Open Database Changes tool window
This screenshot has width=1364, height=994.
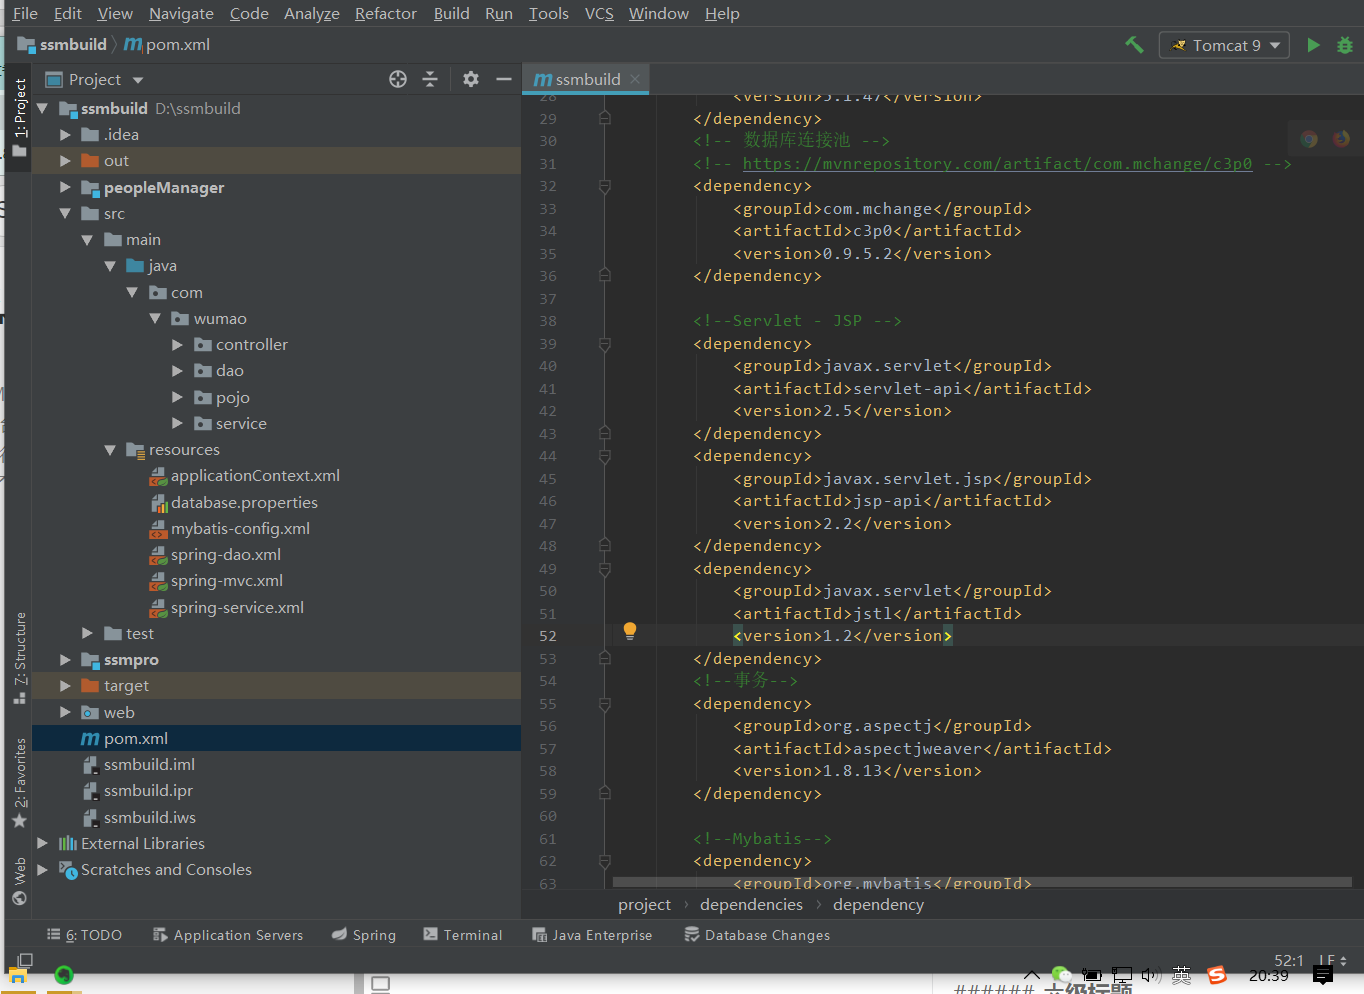click(x=757, y=935)
